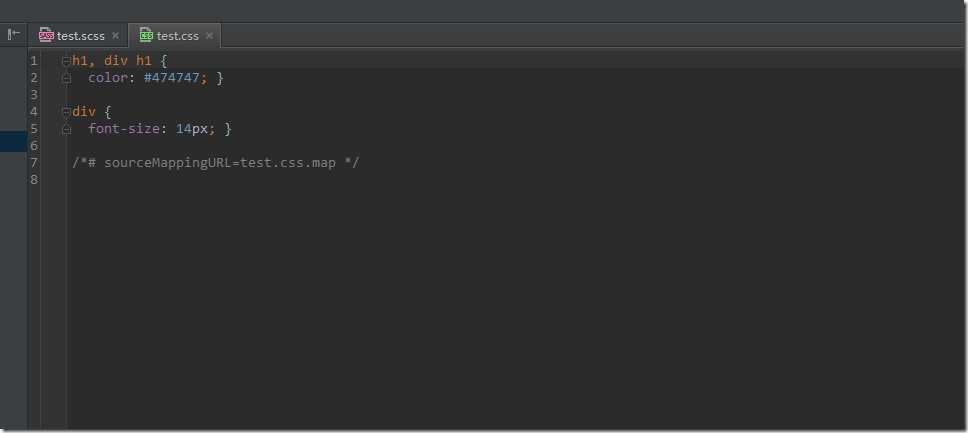Click the #474747 color value
The width and height of the screenshot is (968, 433).
[x=172, y=78]
